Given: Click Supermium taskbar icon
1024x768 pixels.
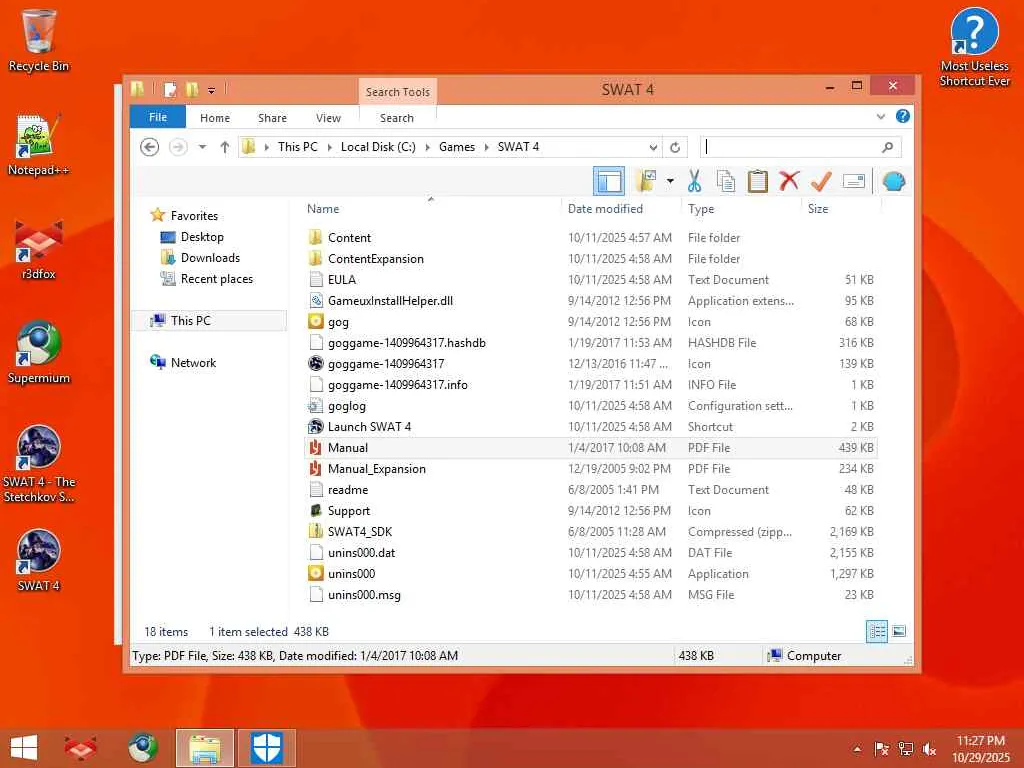Looking at the screenshot, I should coord(142,748).
